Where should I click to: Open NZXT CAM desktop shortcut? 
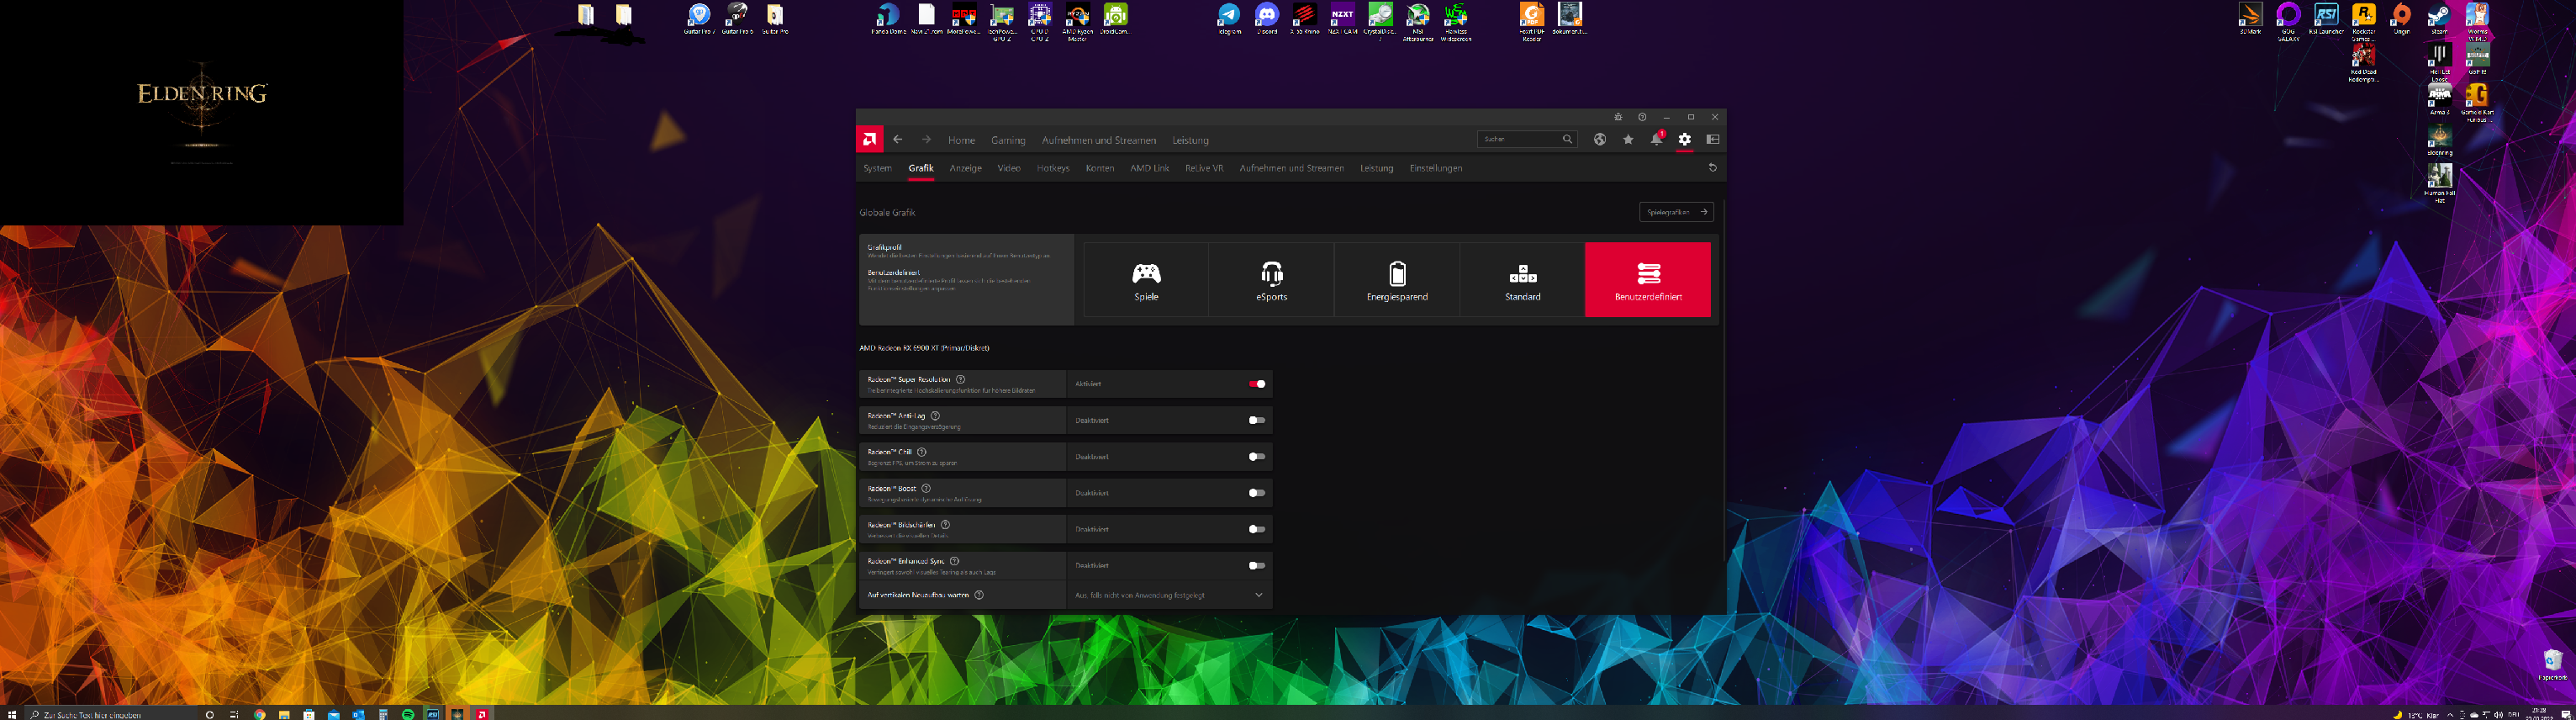[1342, 19]
